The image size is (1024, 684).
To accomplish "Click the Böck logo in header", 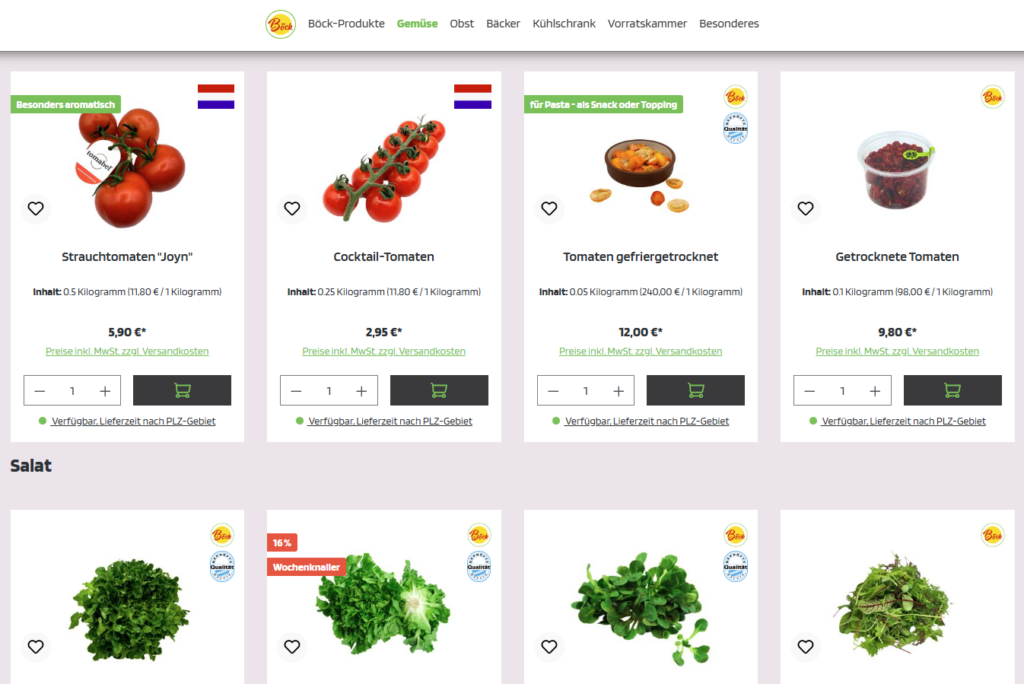I will 280,24.
